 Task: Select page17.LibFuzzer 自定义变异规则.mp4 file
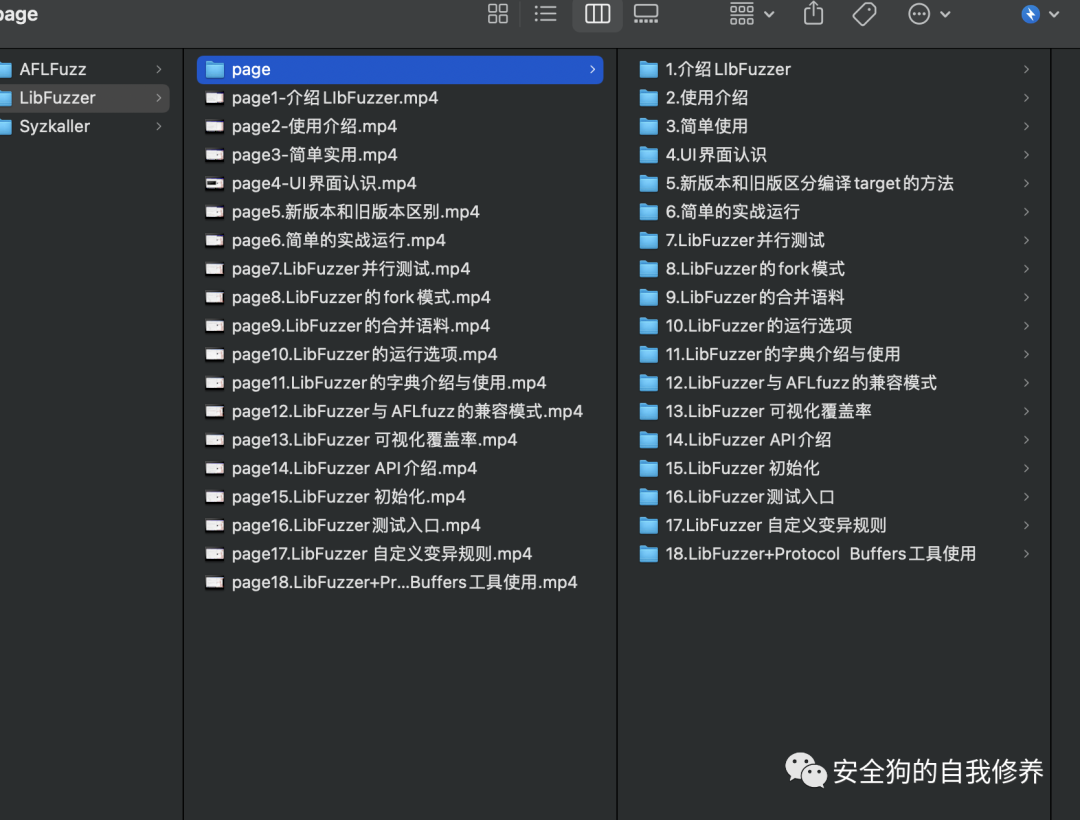(x=400, y=554)
